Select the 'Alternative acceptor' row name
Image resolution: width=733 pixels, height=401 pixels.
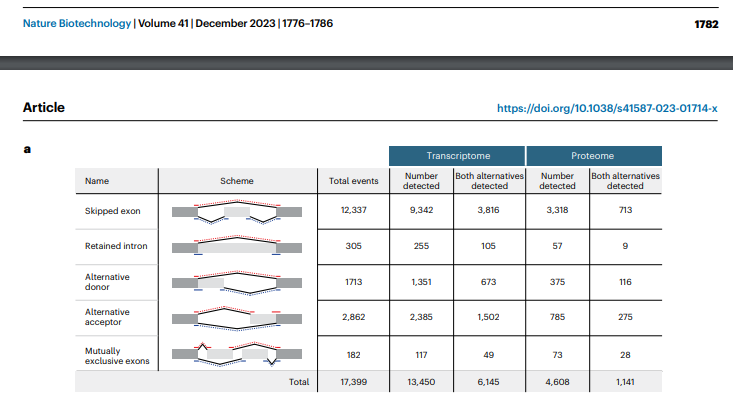107,317
